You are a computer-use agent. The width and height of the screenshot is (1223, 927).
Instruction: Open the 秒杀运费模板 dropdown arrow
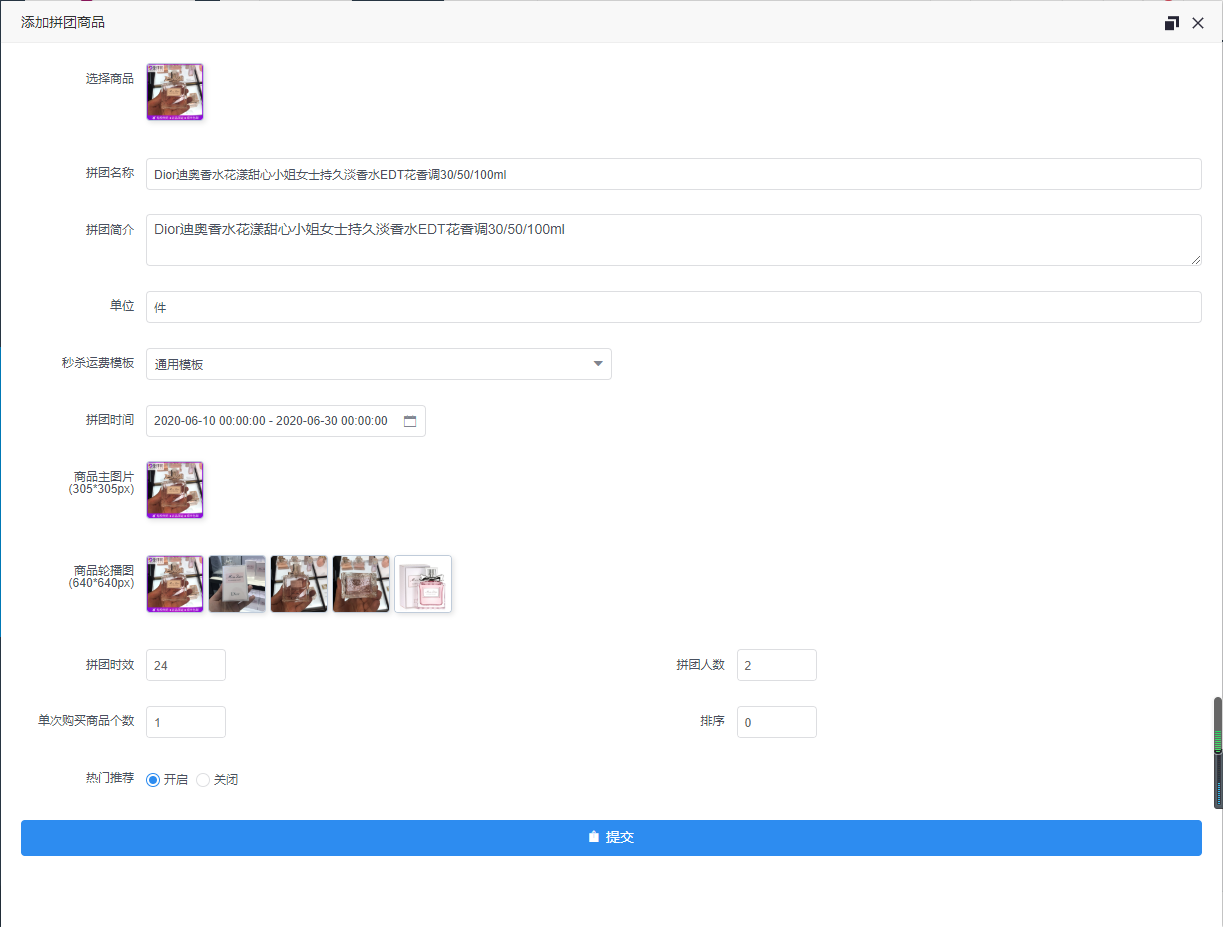(598, 364)
